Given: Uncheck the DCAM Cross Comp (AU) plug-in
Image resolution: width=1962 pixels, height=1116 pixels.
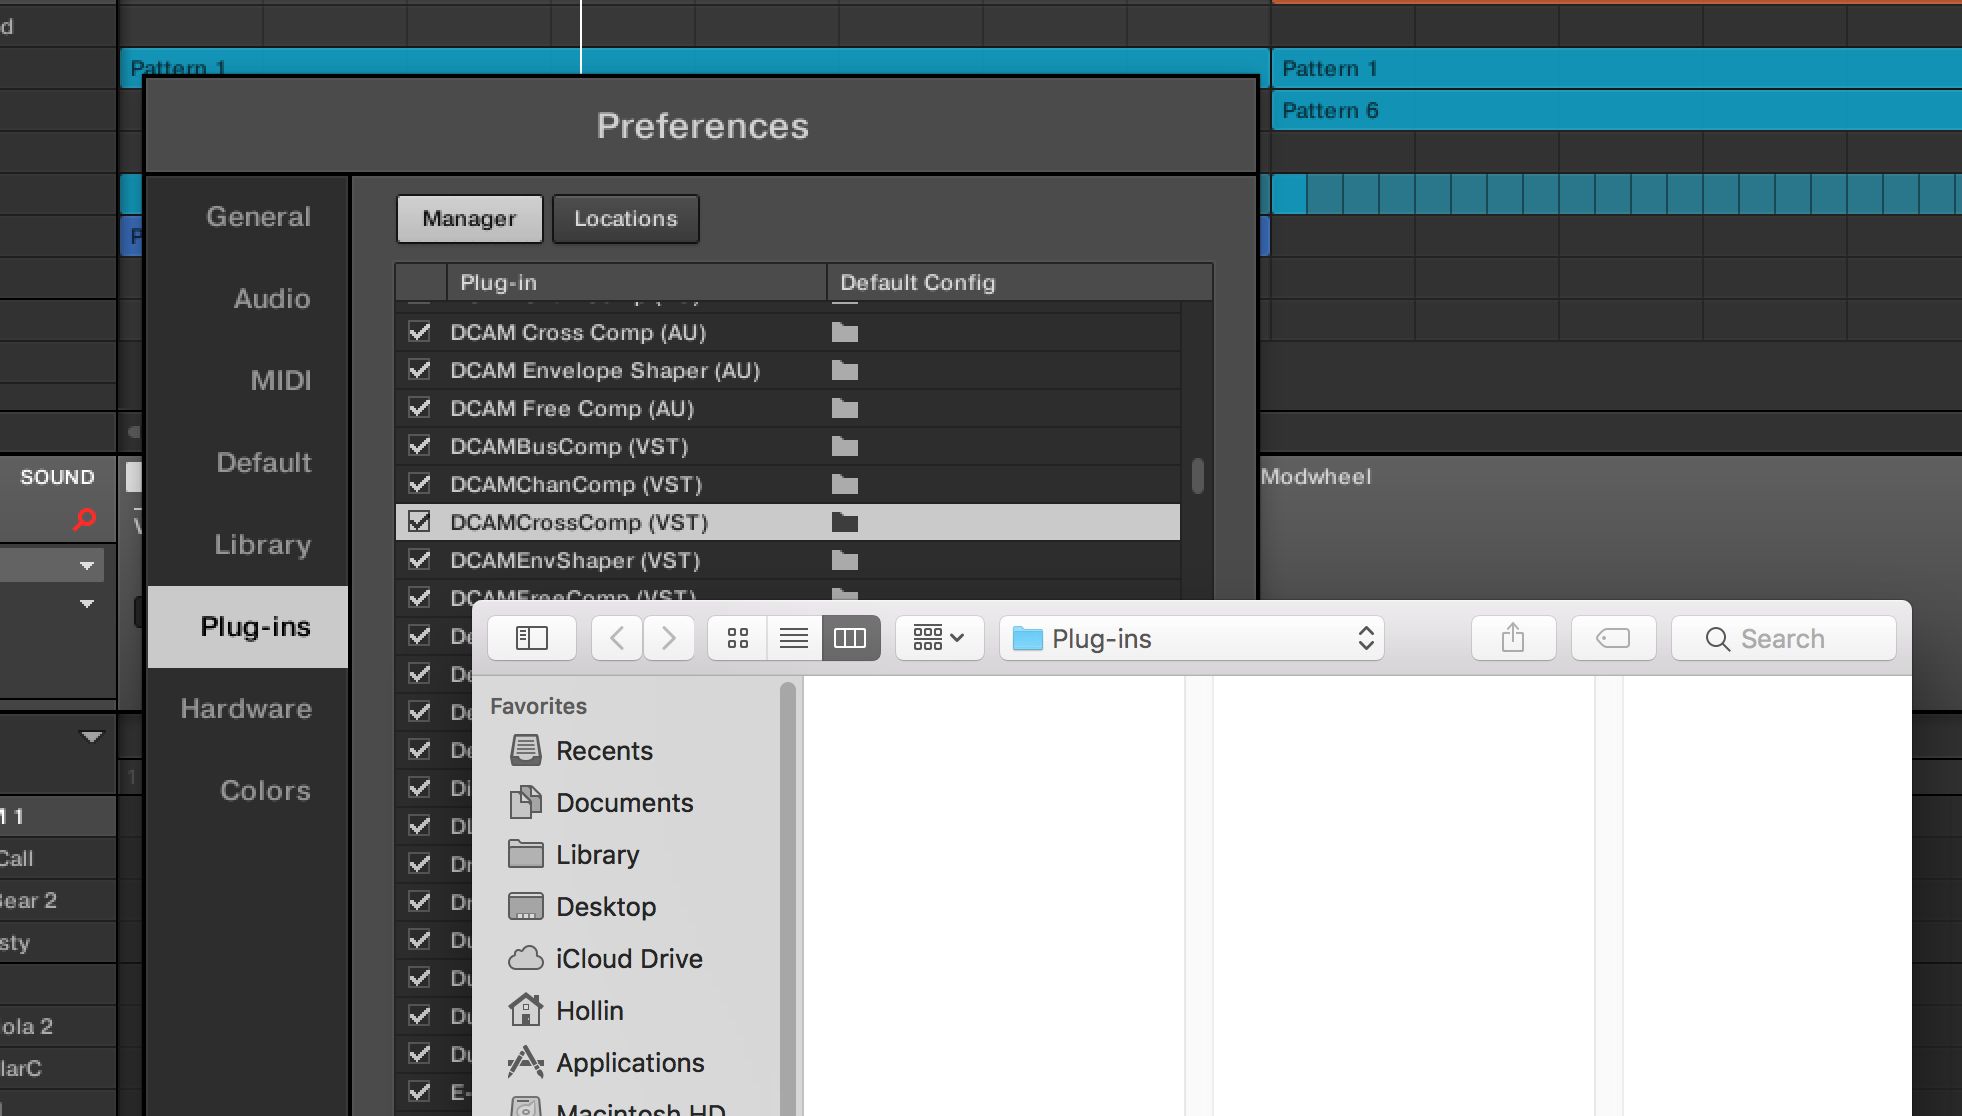Looking at the screenshot, I should [x=419, y=331].
